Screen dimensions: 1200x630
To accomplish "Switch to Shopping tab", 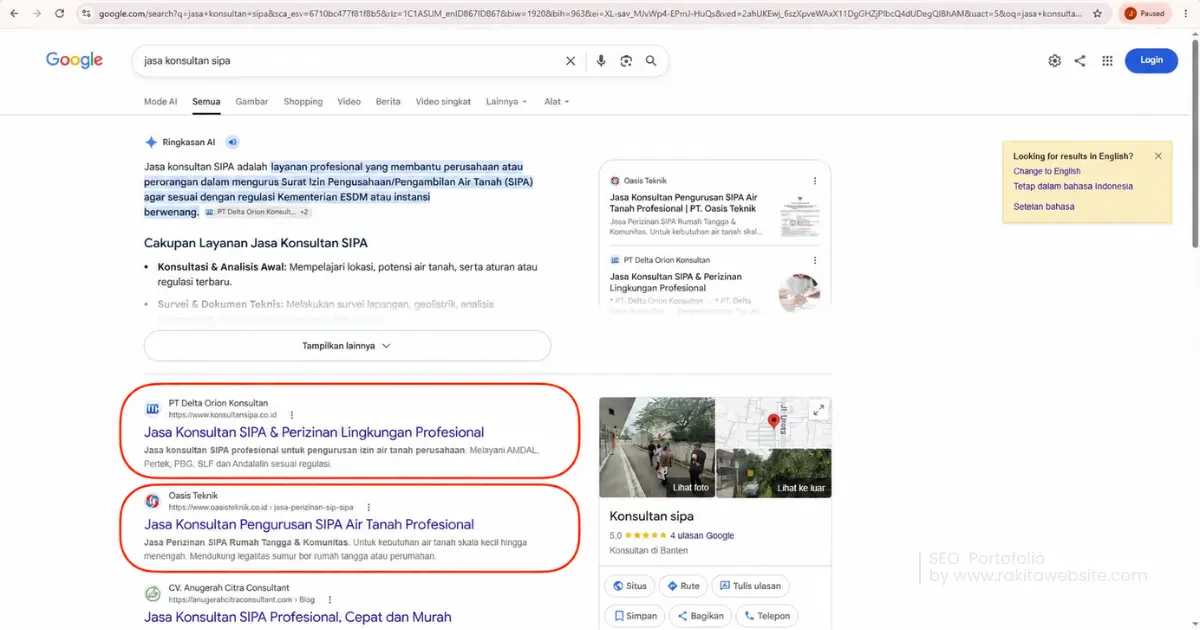I will (303, 101).
